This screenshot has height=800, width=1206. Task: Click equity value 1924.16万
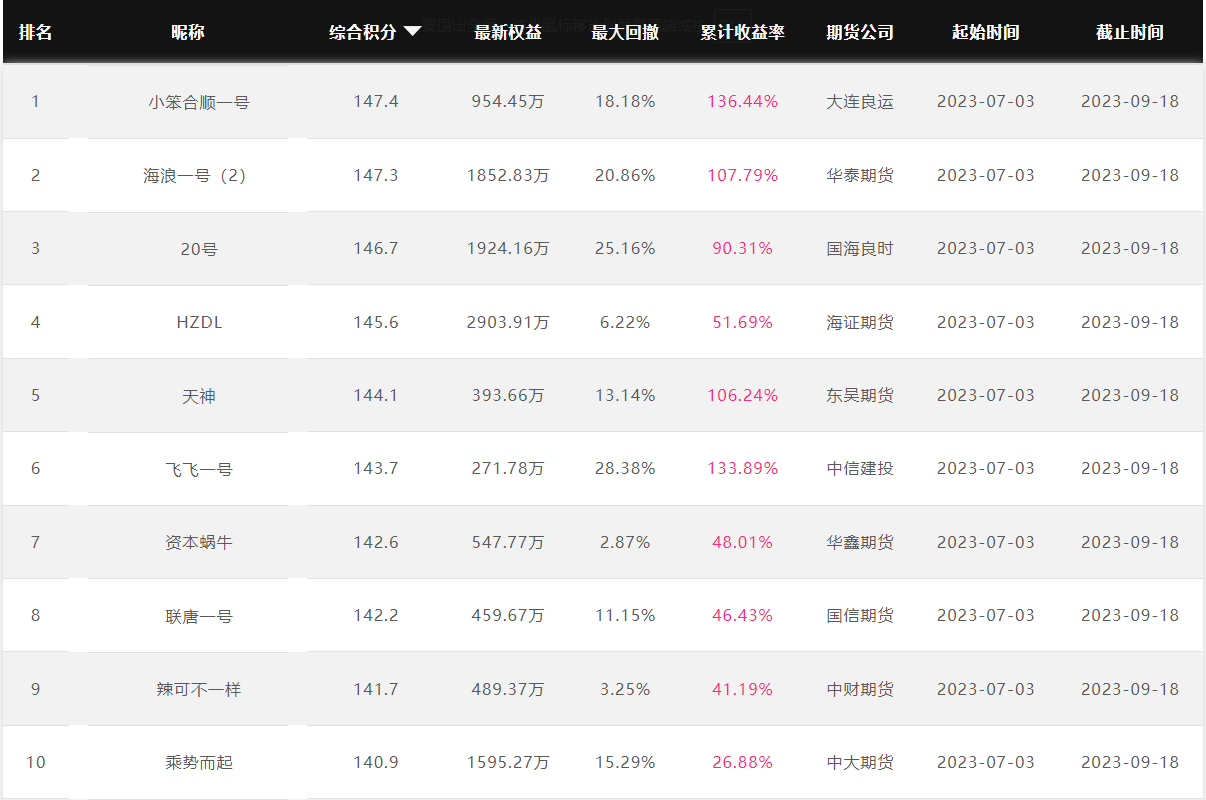pos(508,248)
